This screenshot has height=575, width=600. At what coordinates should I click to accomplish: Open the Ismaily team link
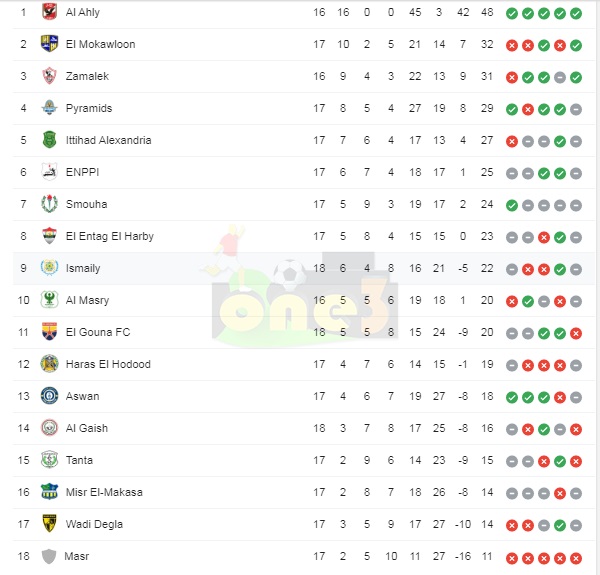(x=83, y=268)
